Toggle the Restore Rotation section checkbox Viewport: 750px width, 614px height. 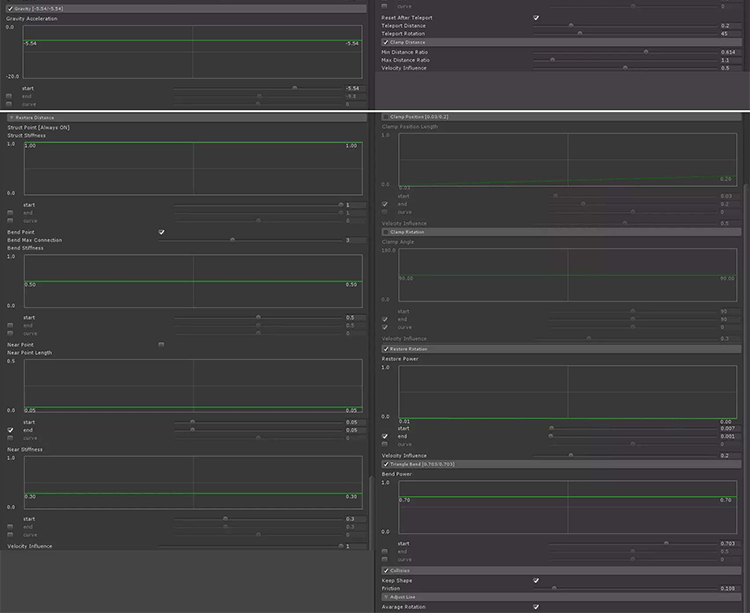387,348
